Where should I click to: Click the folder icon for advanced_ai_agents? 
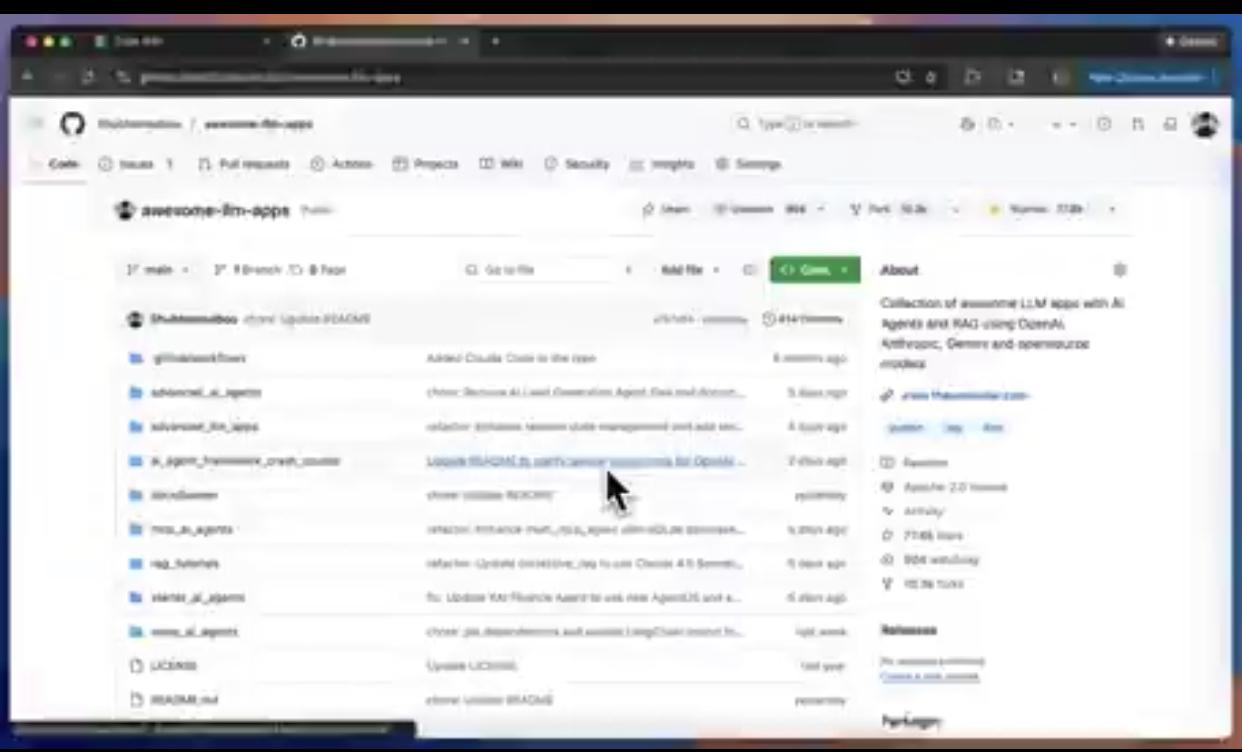136,392
